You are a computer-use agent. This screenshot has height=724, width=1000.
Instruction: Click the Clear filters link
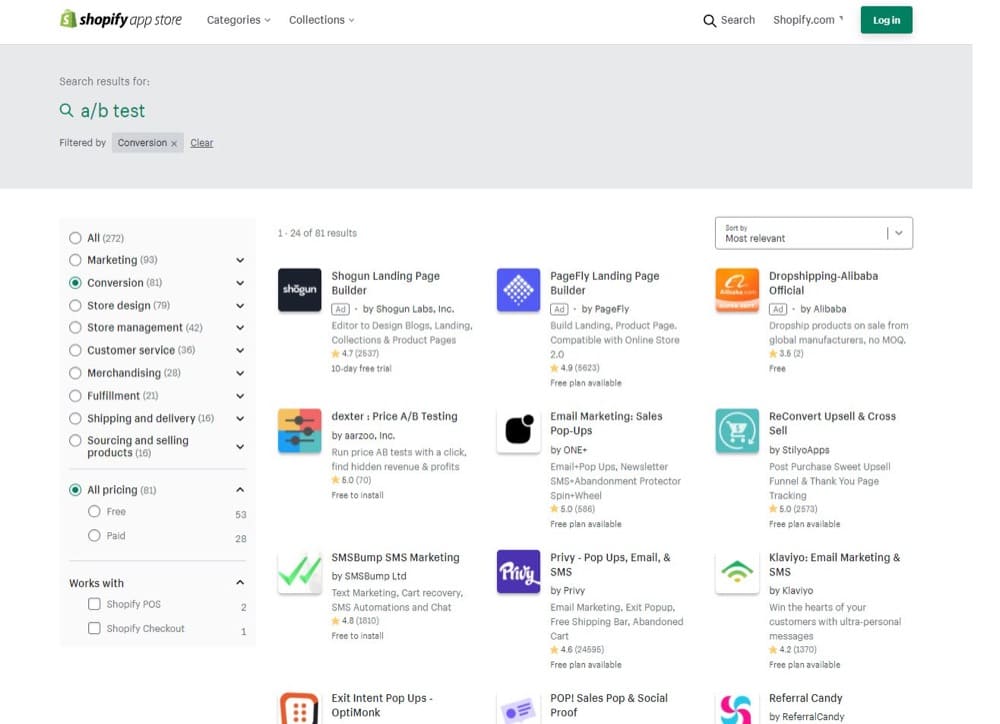tap(202, 143)
